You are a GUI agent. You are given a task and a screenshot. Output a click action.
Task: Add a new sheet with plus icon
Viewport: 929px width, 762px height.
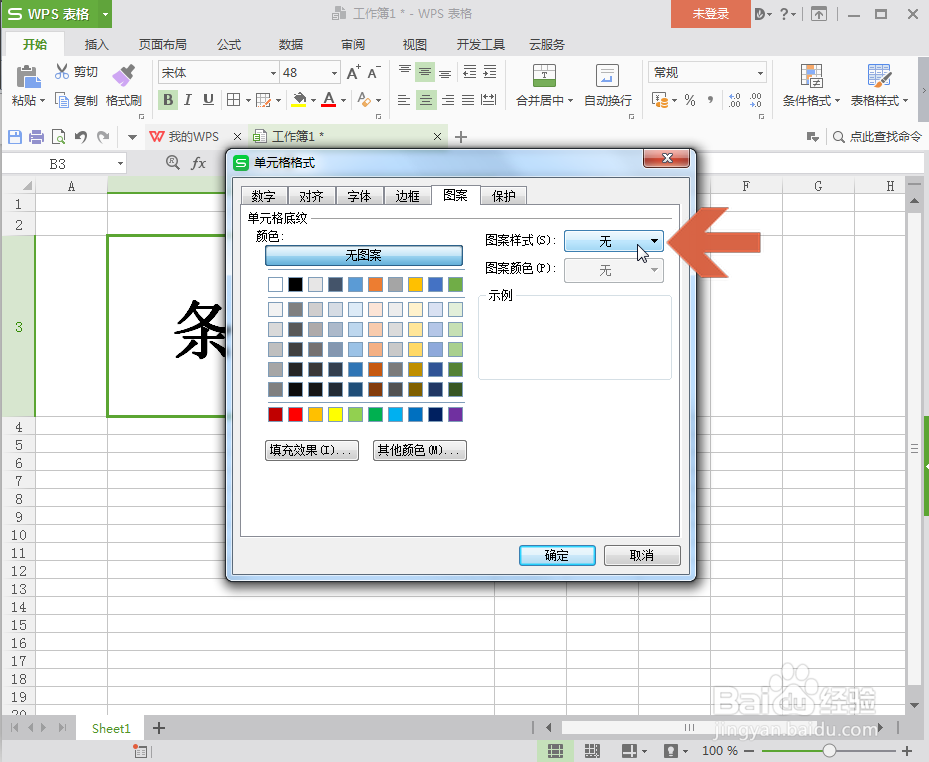pos(159,728)
